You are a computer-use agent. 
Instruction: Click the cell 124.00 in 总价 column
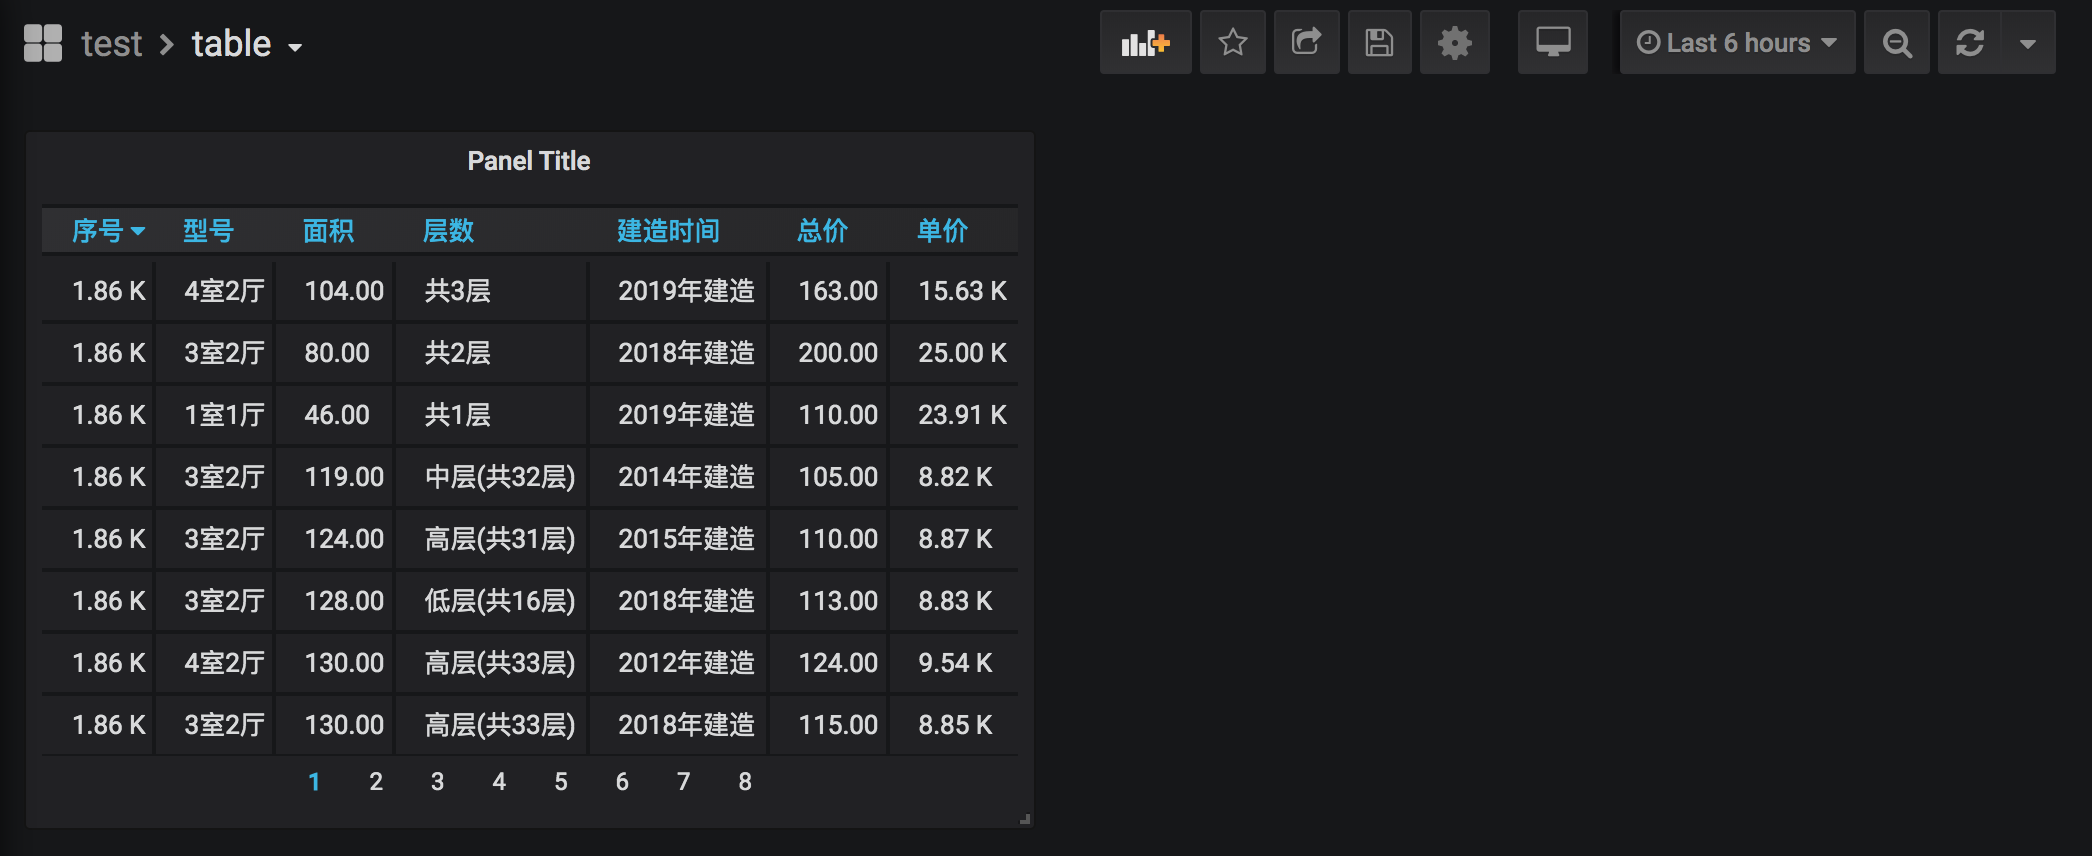(x=828, y=663)
